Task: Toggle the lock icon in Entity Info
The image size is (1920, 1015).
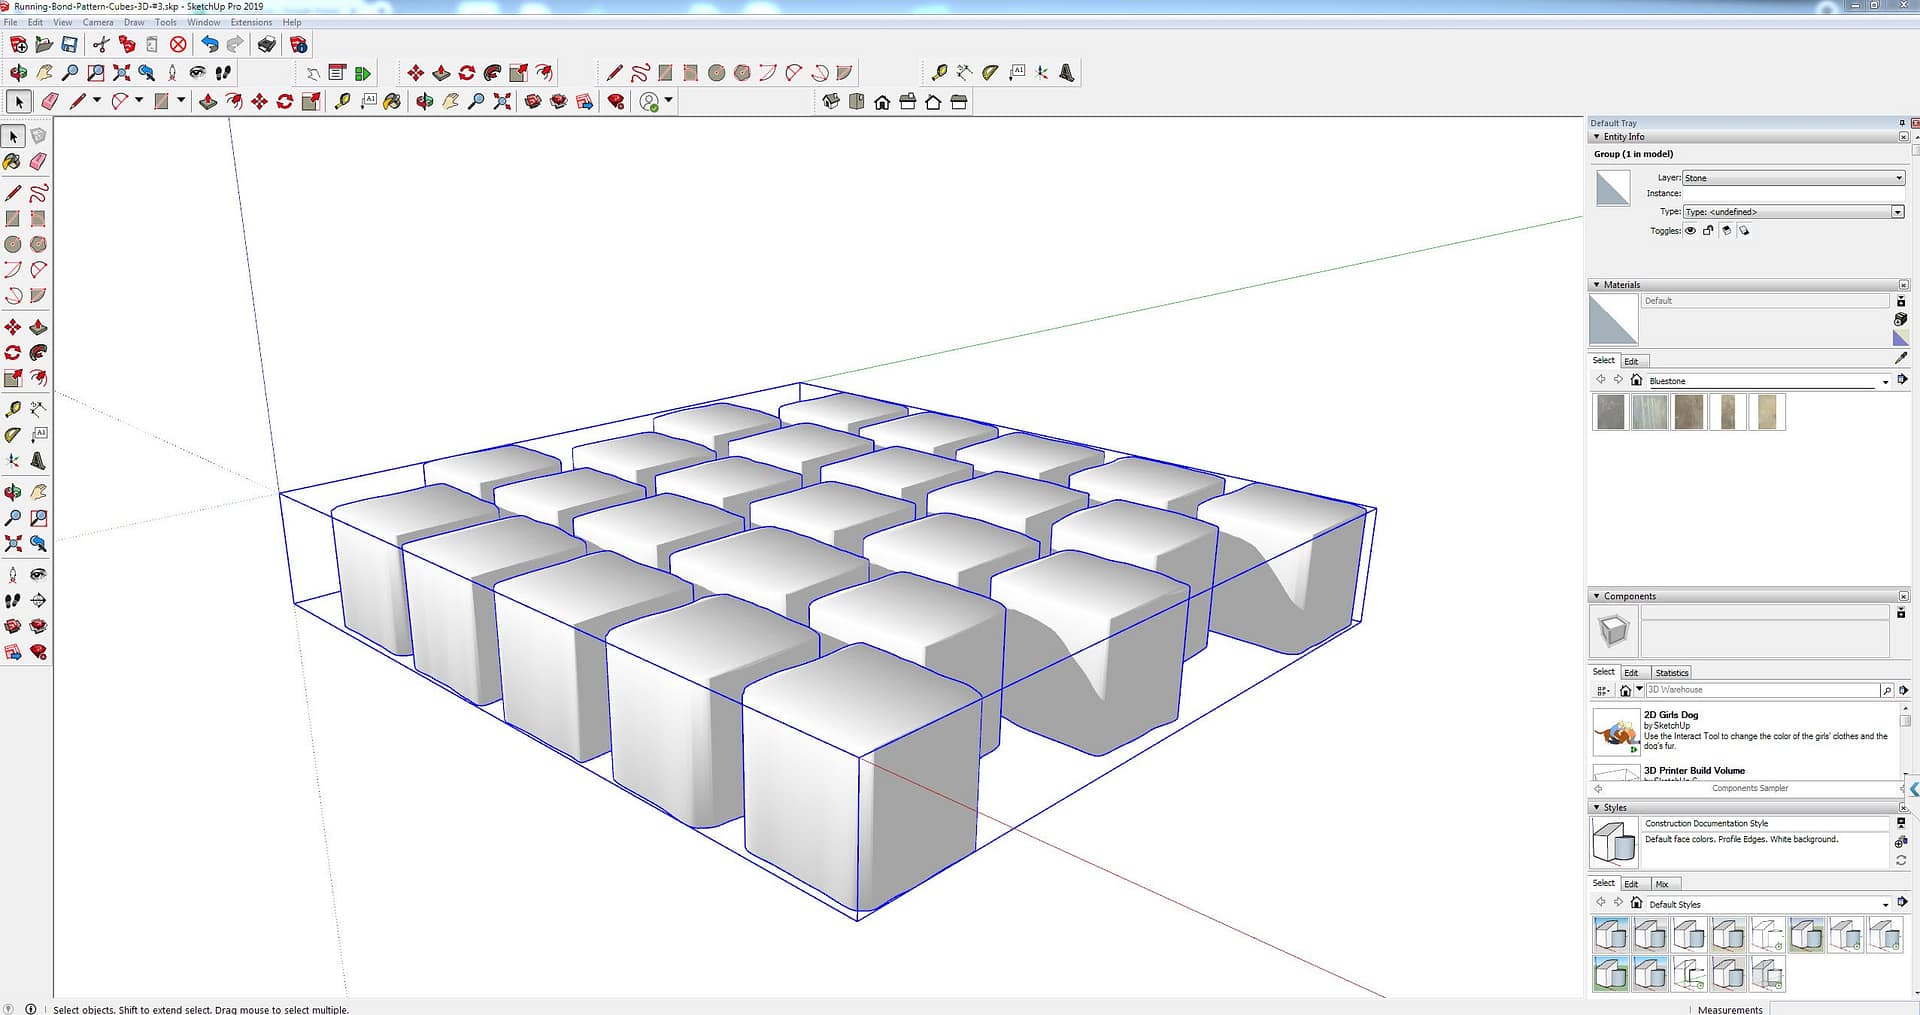Action: [1708, 231]
